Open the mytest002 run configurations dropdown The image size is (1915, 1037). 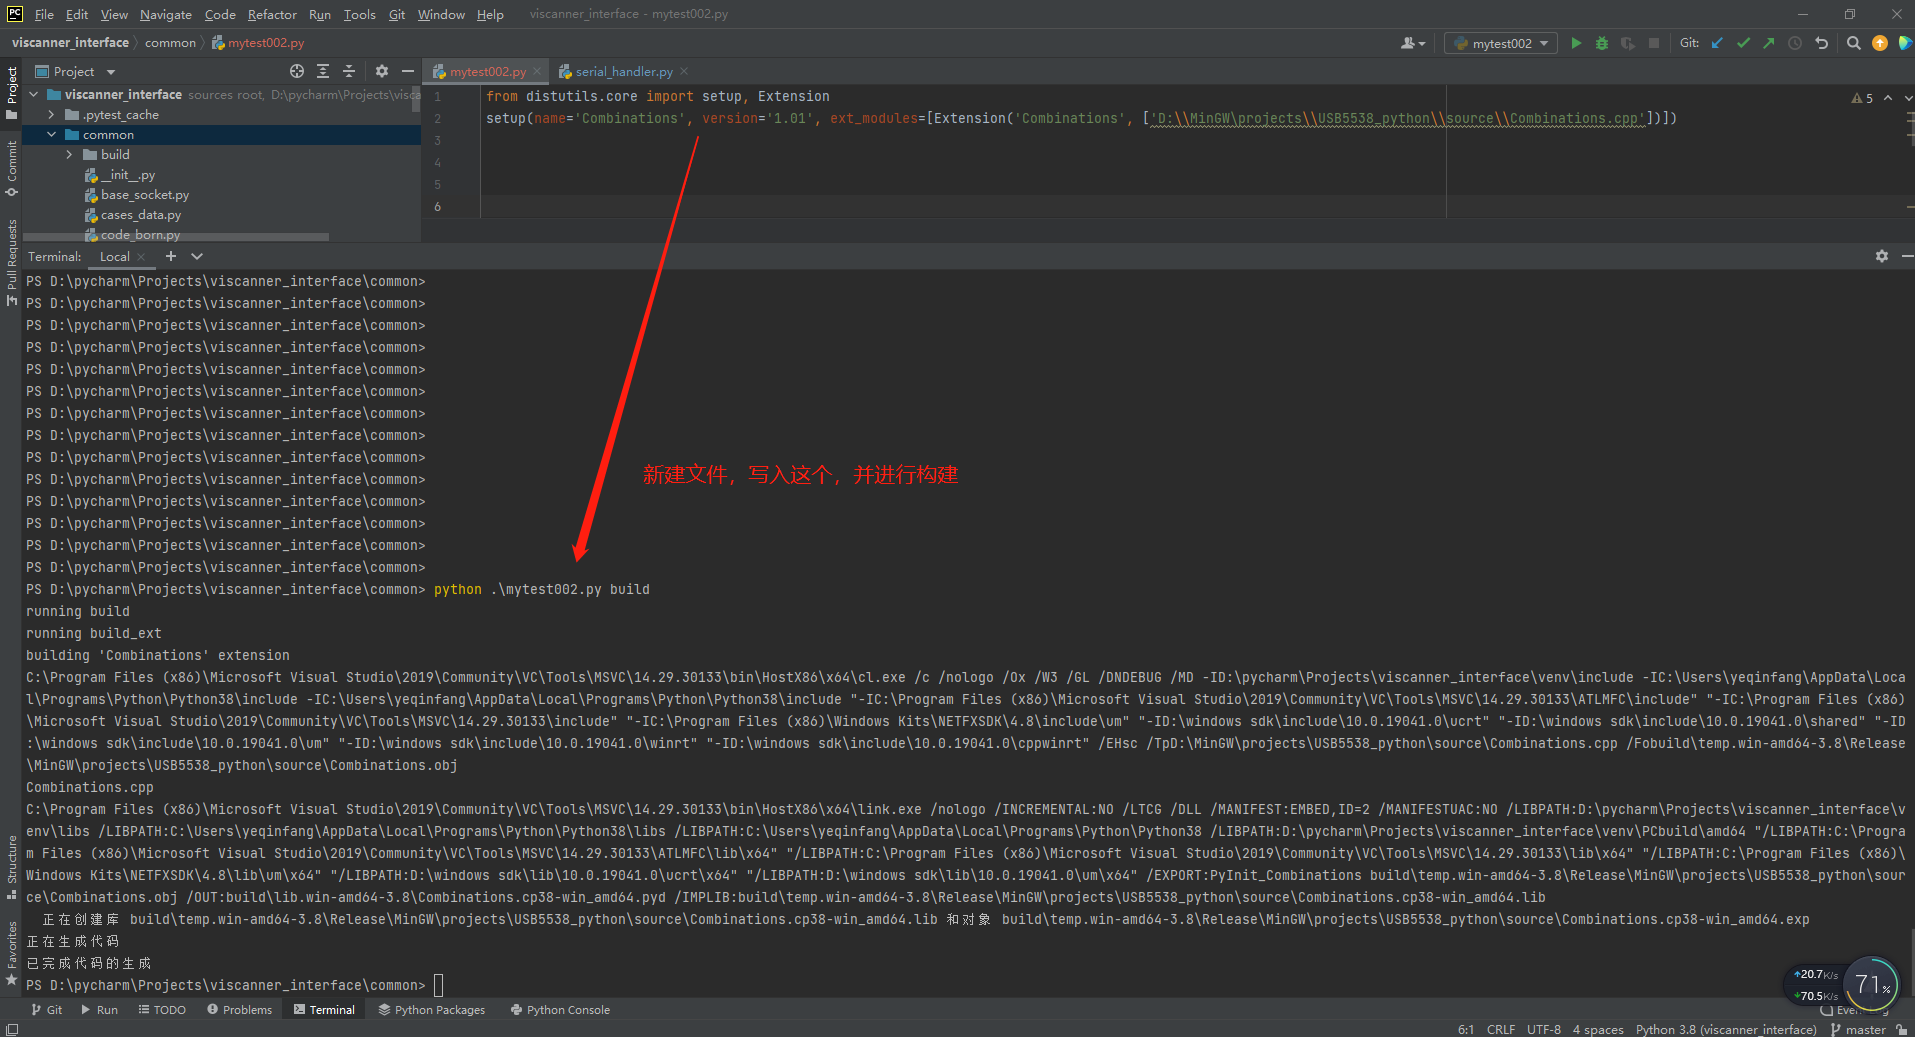pos(1545,43)
